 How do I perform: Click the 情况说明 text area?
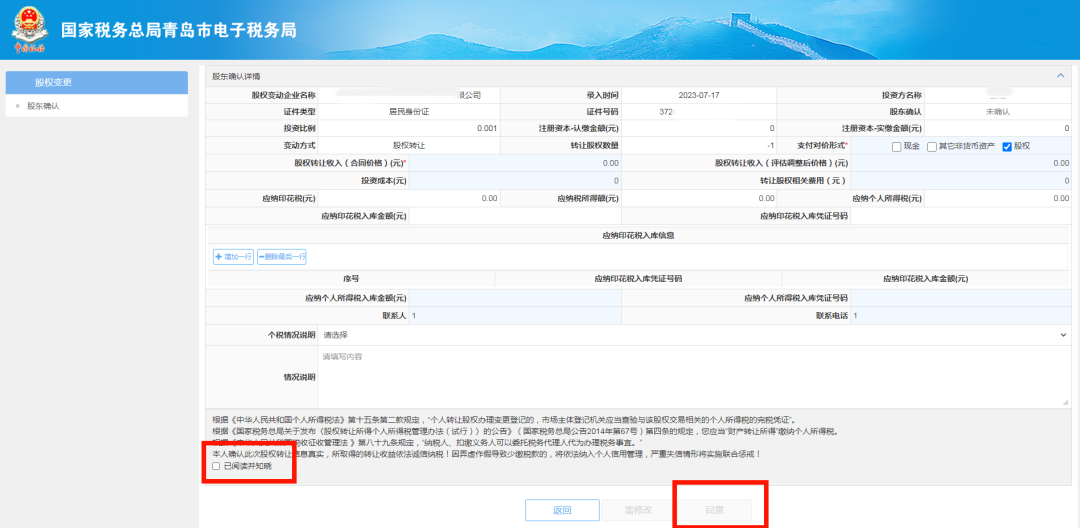click(694, 377)
